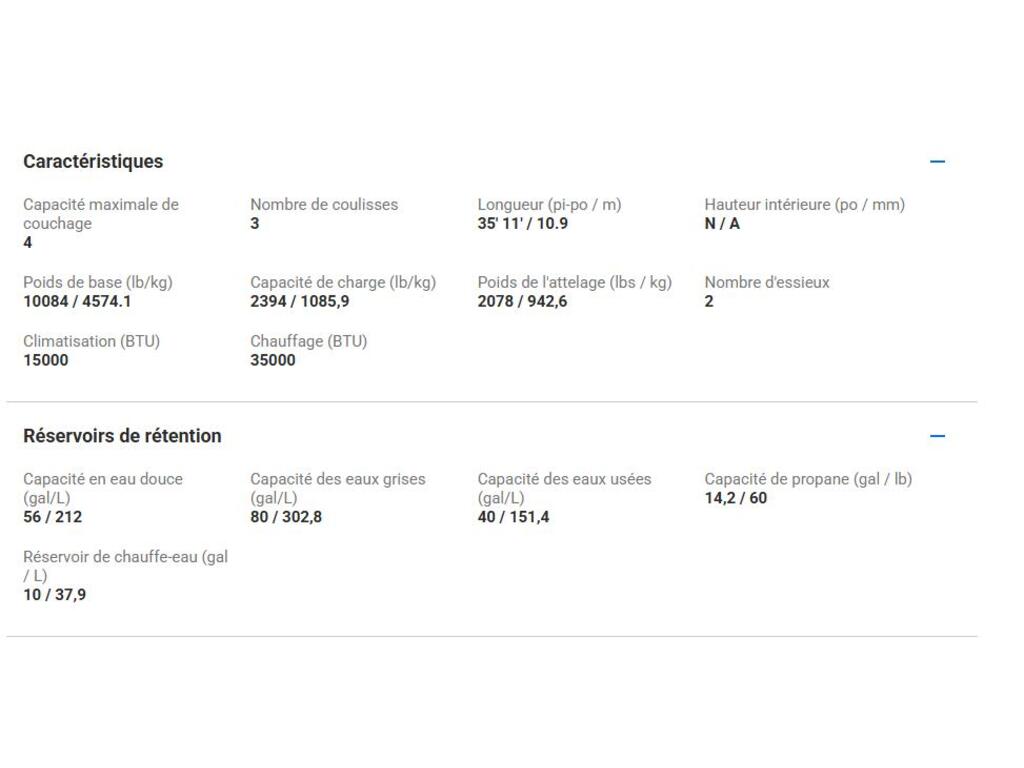Click the Poids de l'attelage label
The width and height of the screenshot is (1024, 768).
coord(574,283)
